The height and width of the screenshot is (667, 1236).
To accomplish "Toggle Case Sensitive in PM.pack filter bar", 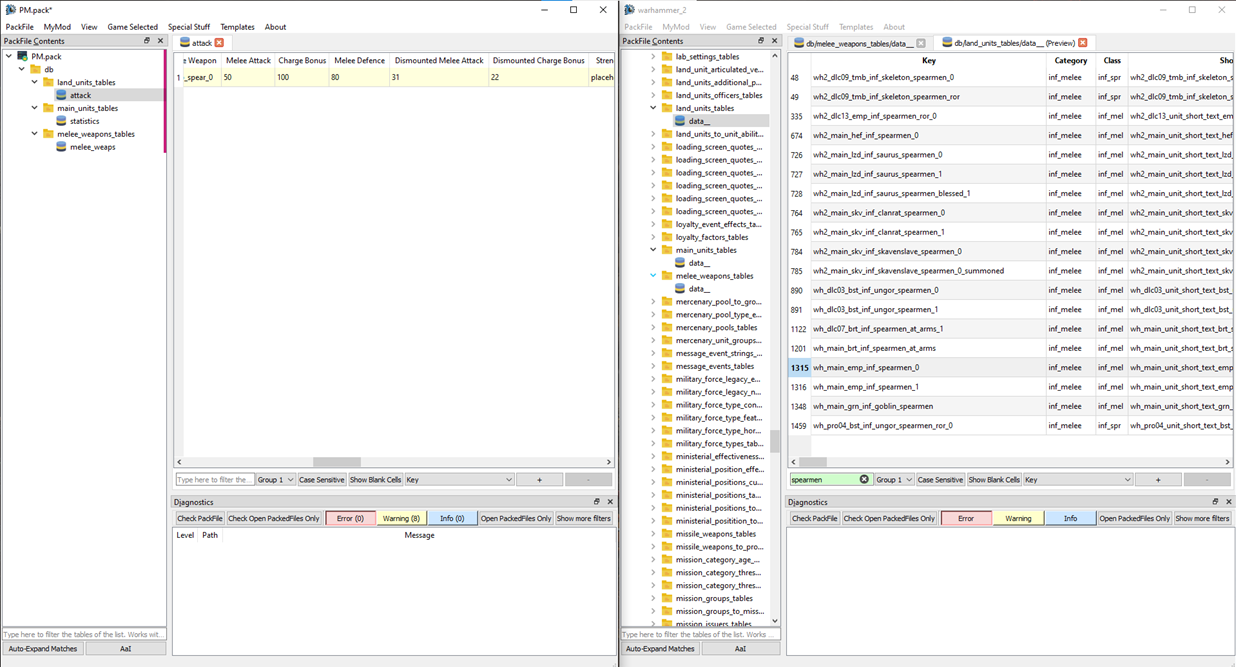I will click(x=322, y=480).
